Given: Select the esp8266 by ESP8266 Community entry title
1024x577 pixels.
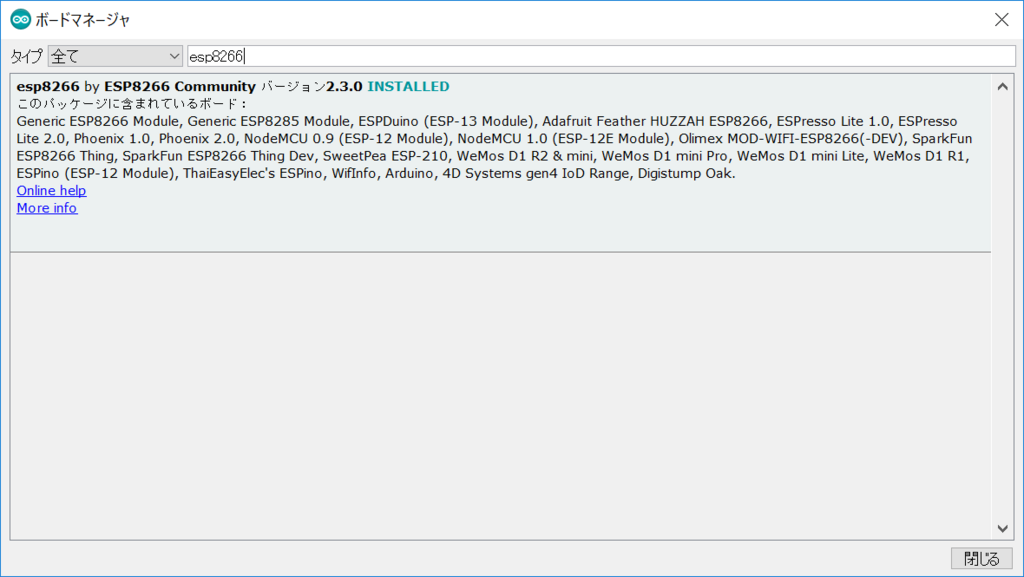Looking at the screenshot, I should coord(136,87).
